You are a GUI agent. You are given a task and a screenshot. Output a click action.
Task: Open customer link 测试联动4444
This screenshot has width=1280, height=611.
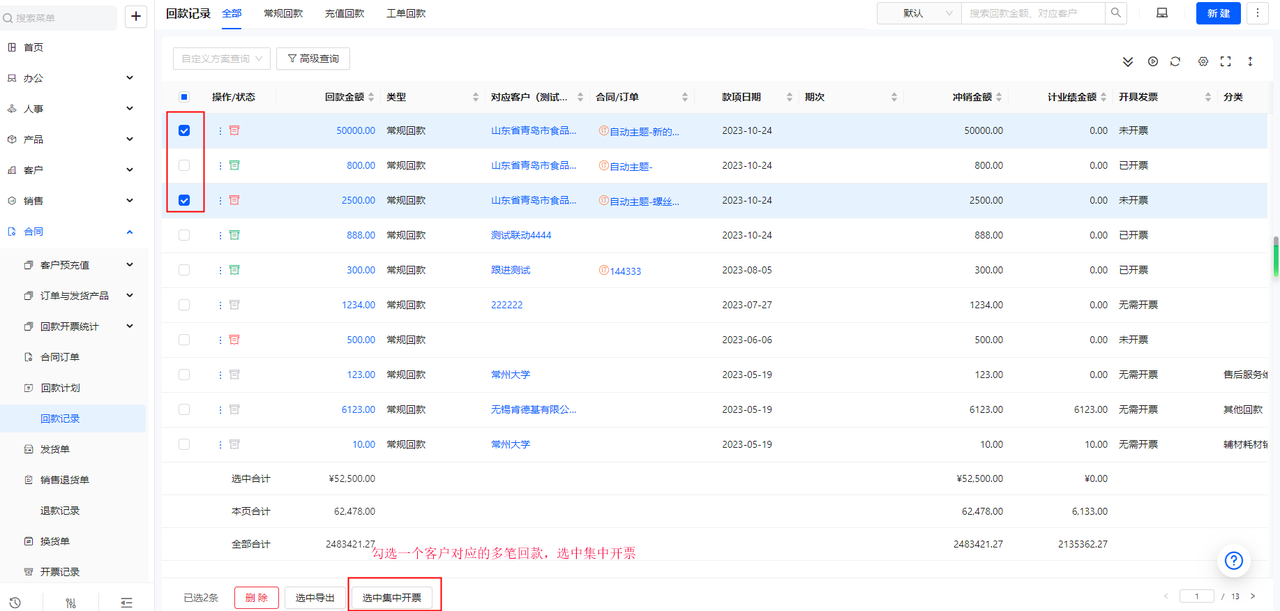click(x=521, y=235)
